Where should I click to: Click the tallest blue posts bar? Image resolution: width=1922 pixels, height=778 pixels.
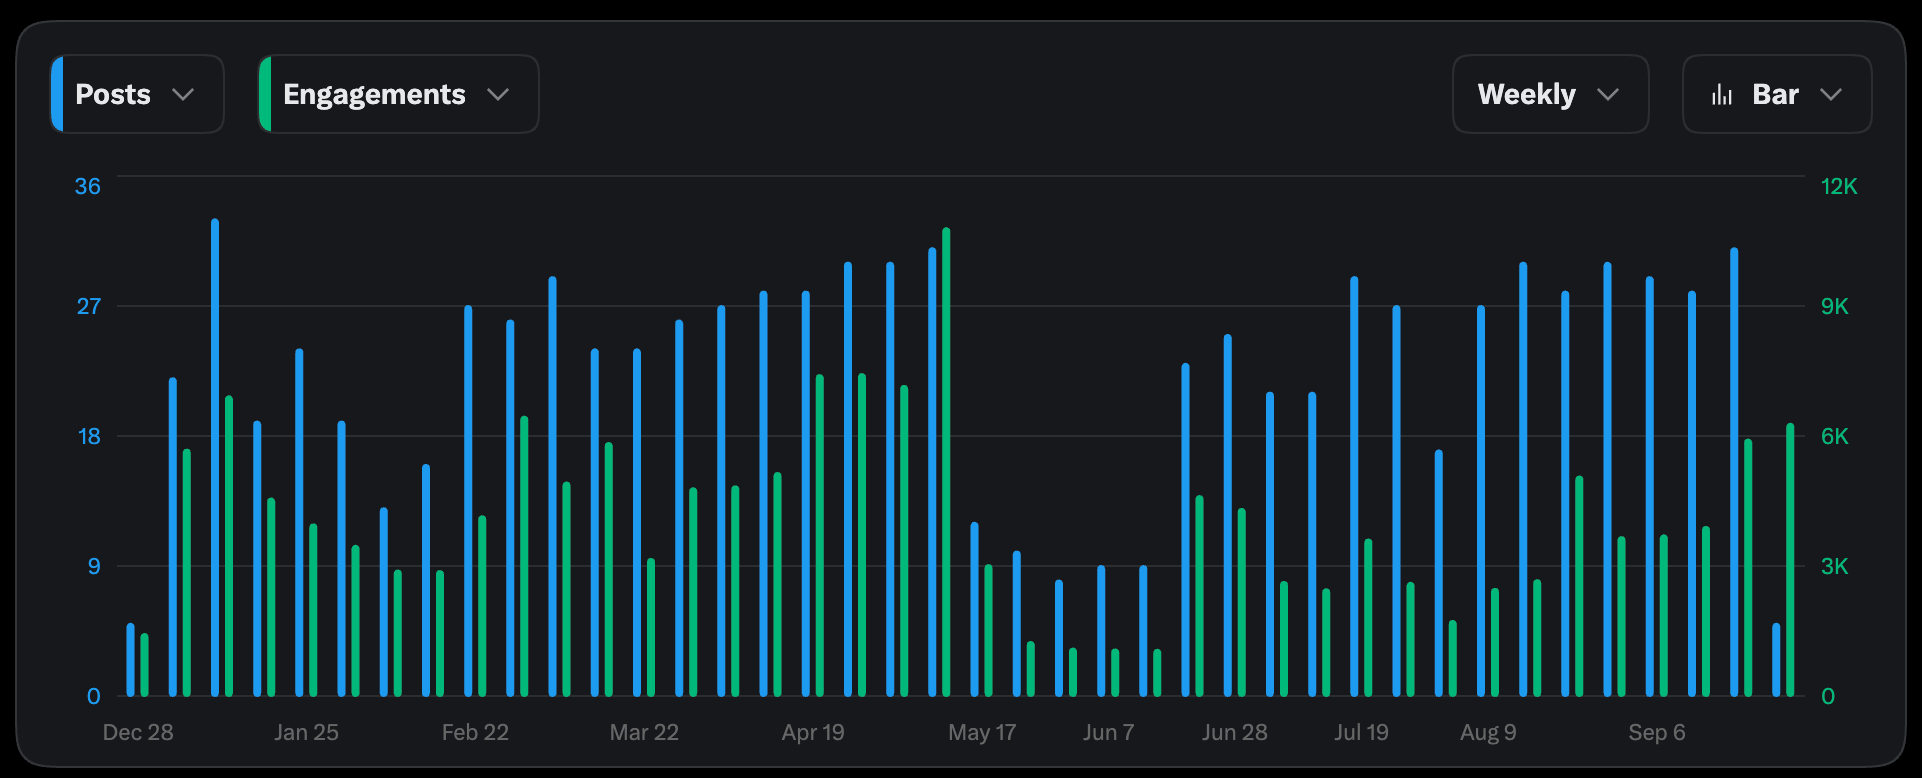(215, 457)
